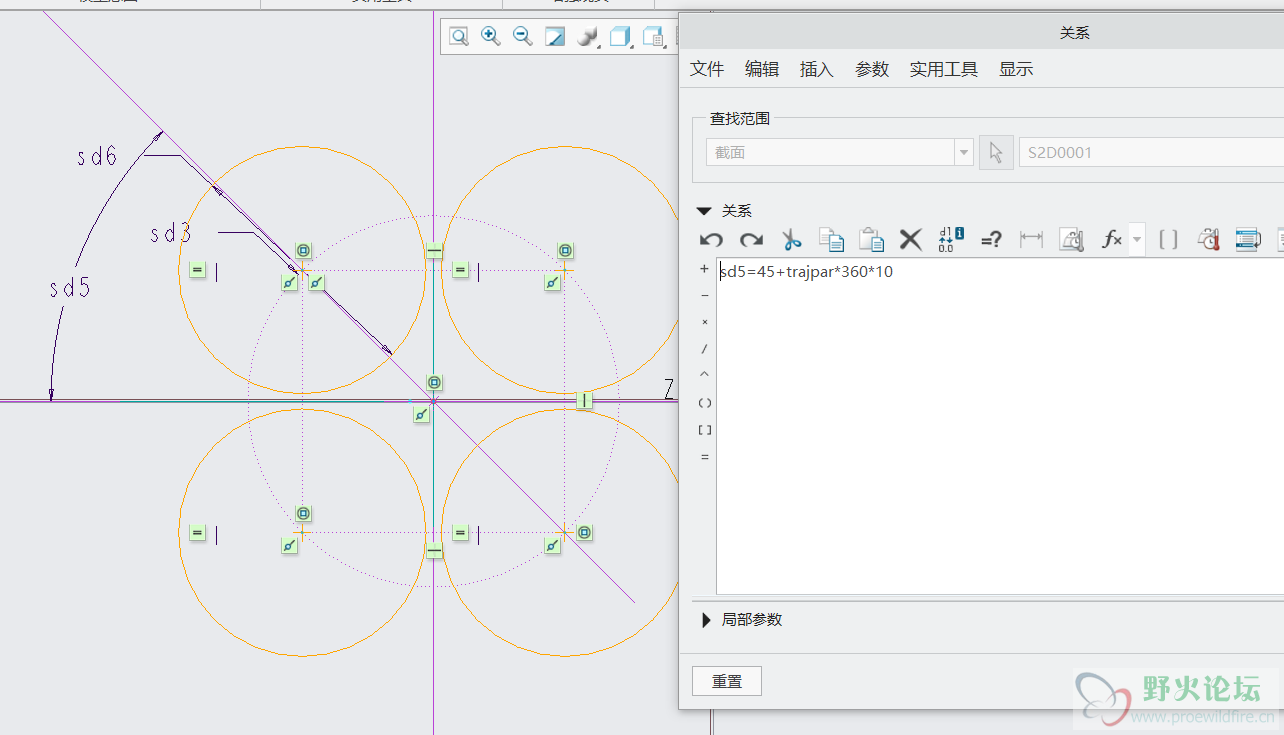Open the 实用工具 menu
1284x735 pixels.
tap(944, 69)
